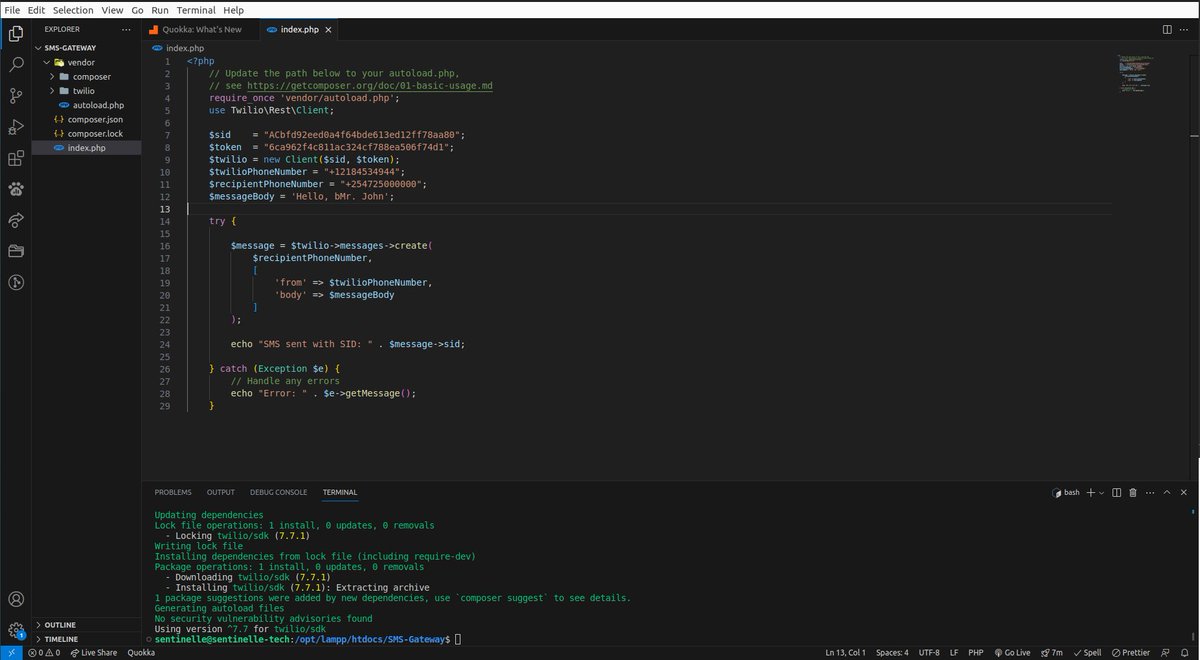This screenshot has width=1200, height=660.
Task: Open editor more actions ellipsis
Action: (x=1185, y=30)
